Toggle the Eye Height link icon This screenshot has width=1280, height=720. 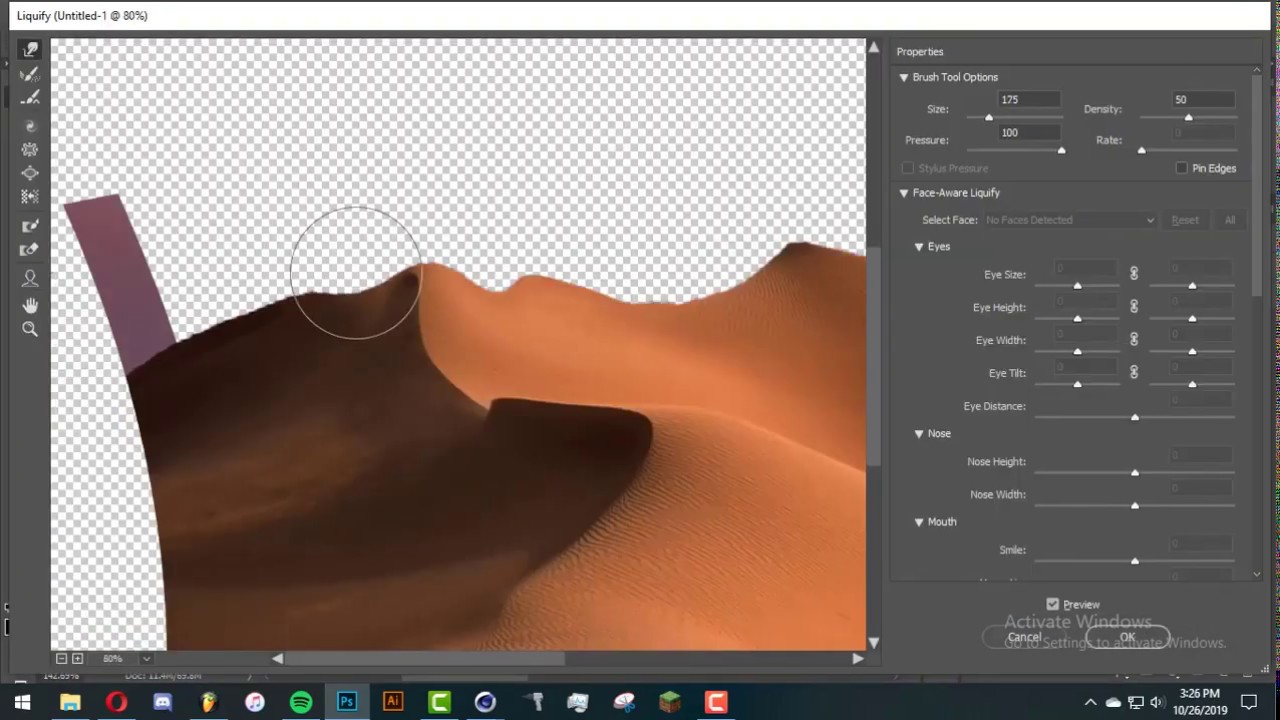click(x=1134, y=306)
